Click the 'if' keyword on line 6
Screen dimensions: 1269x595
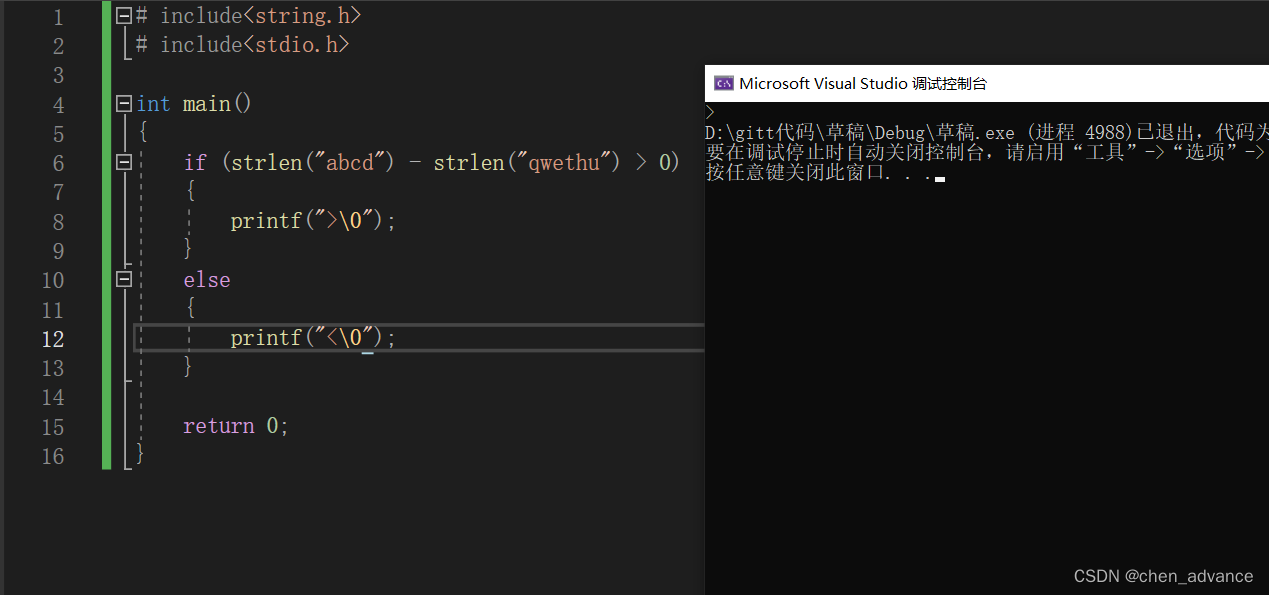[x=195, y=162]
